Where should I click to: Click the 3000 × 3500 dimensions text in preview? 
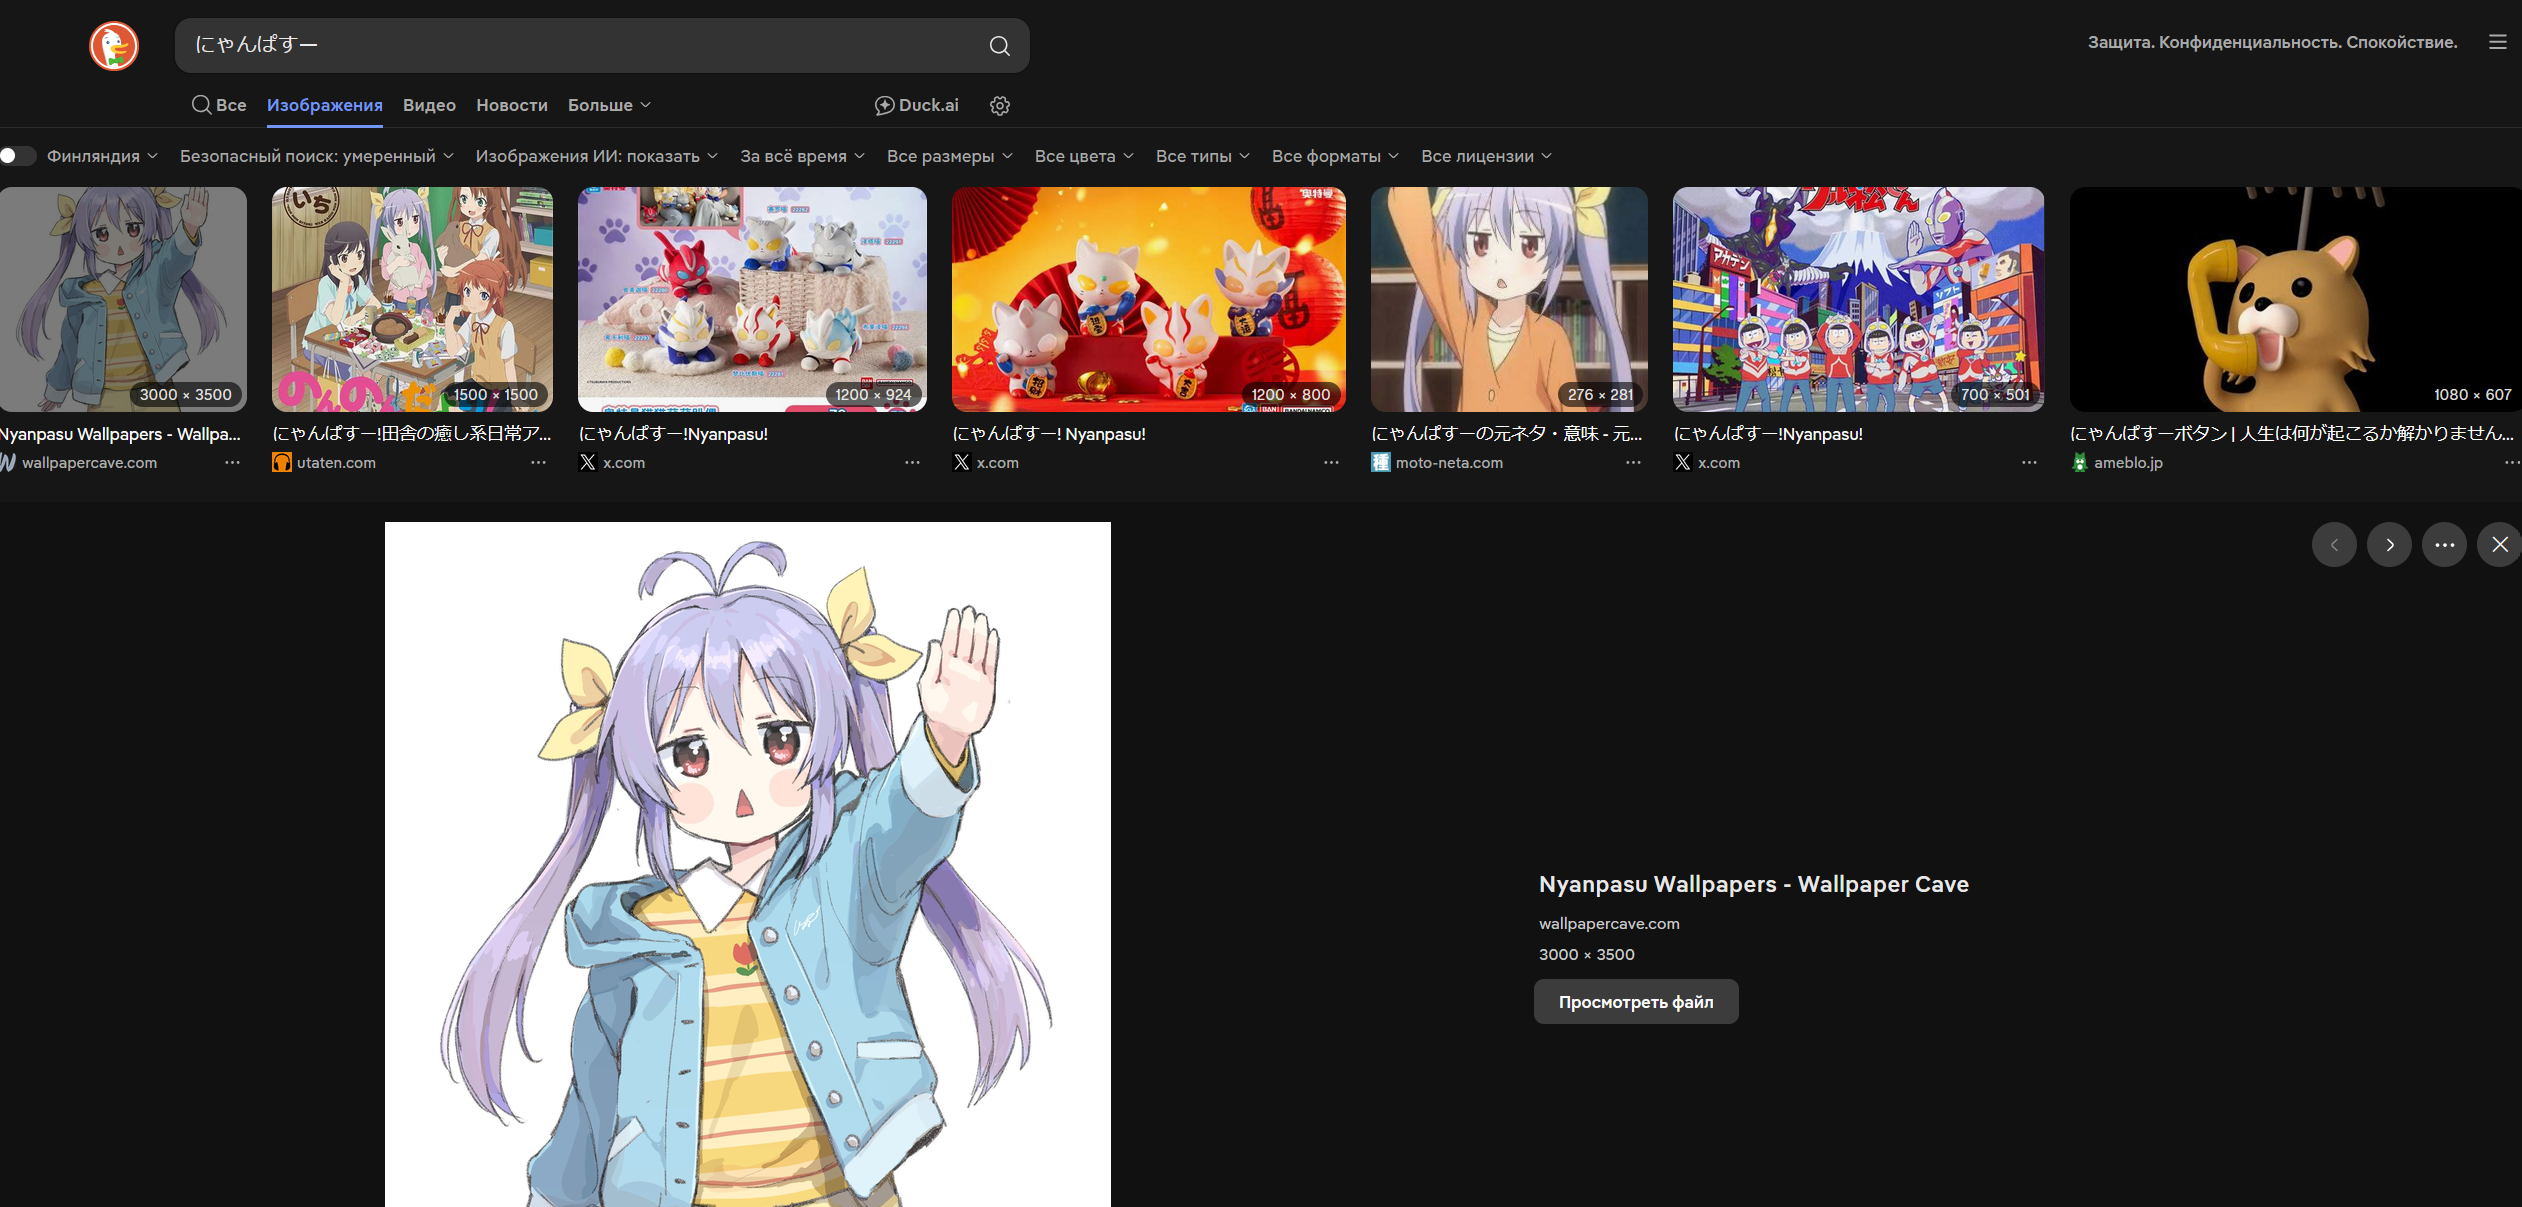pyautogui.click(x=1587, y=955)
